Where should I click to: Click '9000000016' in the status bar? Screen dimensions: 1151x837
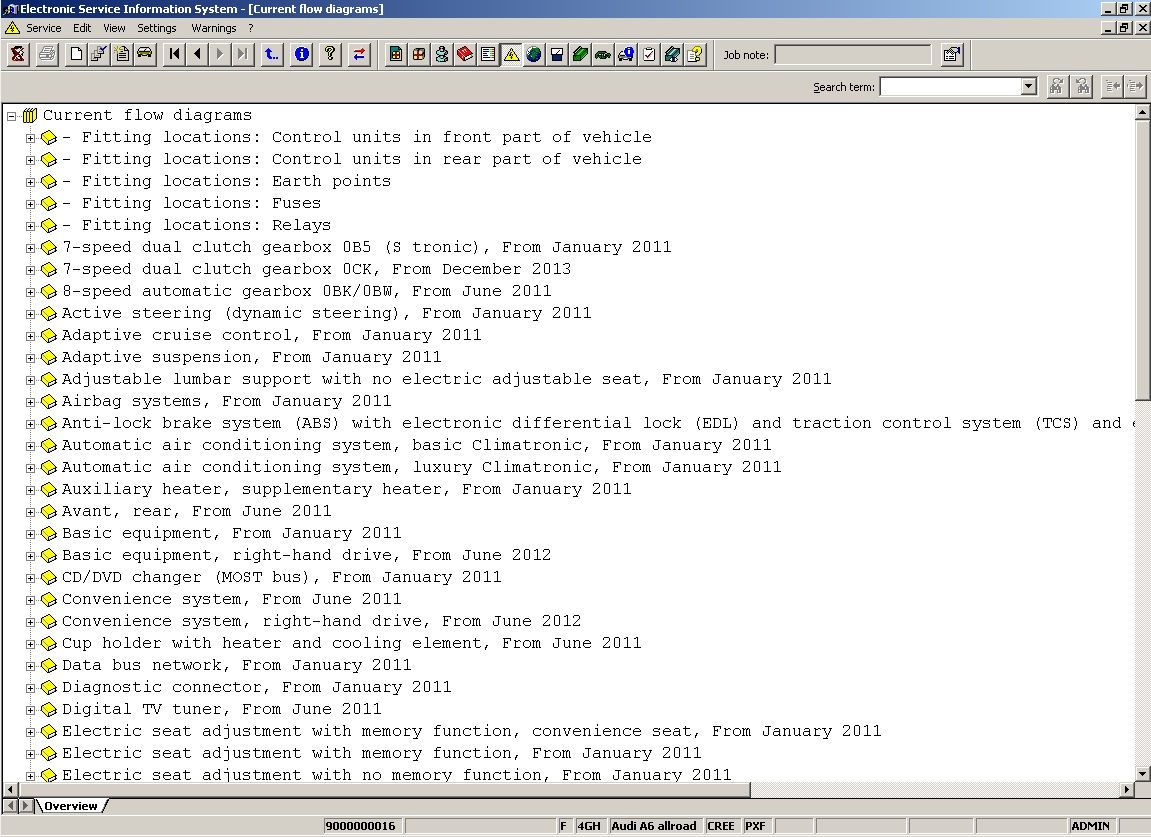click(360, 826)
